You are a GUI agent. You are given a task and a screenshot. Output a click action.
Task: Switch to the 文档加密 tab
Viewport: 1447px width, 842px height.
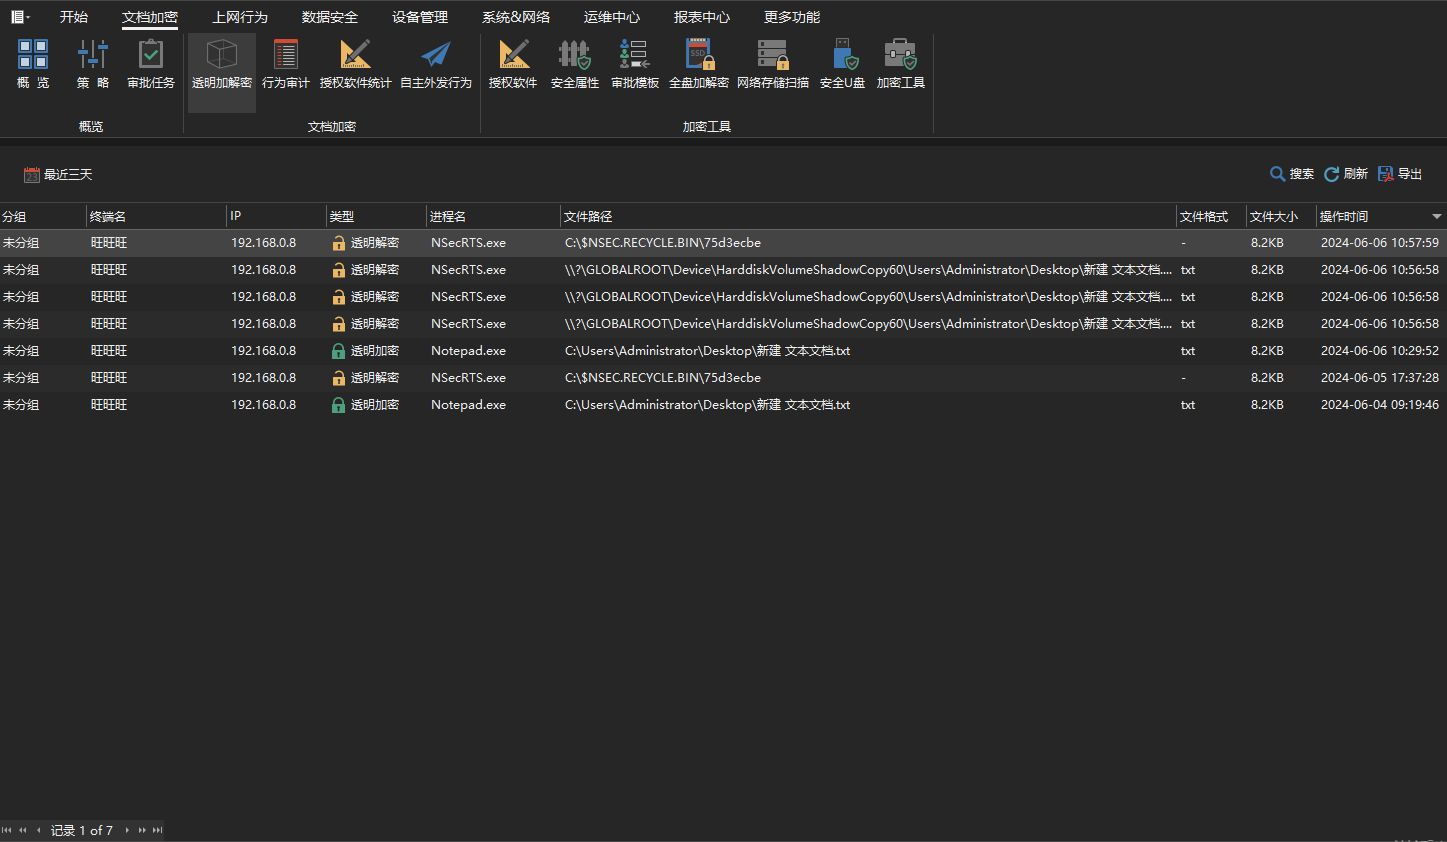[150, 17]
